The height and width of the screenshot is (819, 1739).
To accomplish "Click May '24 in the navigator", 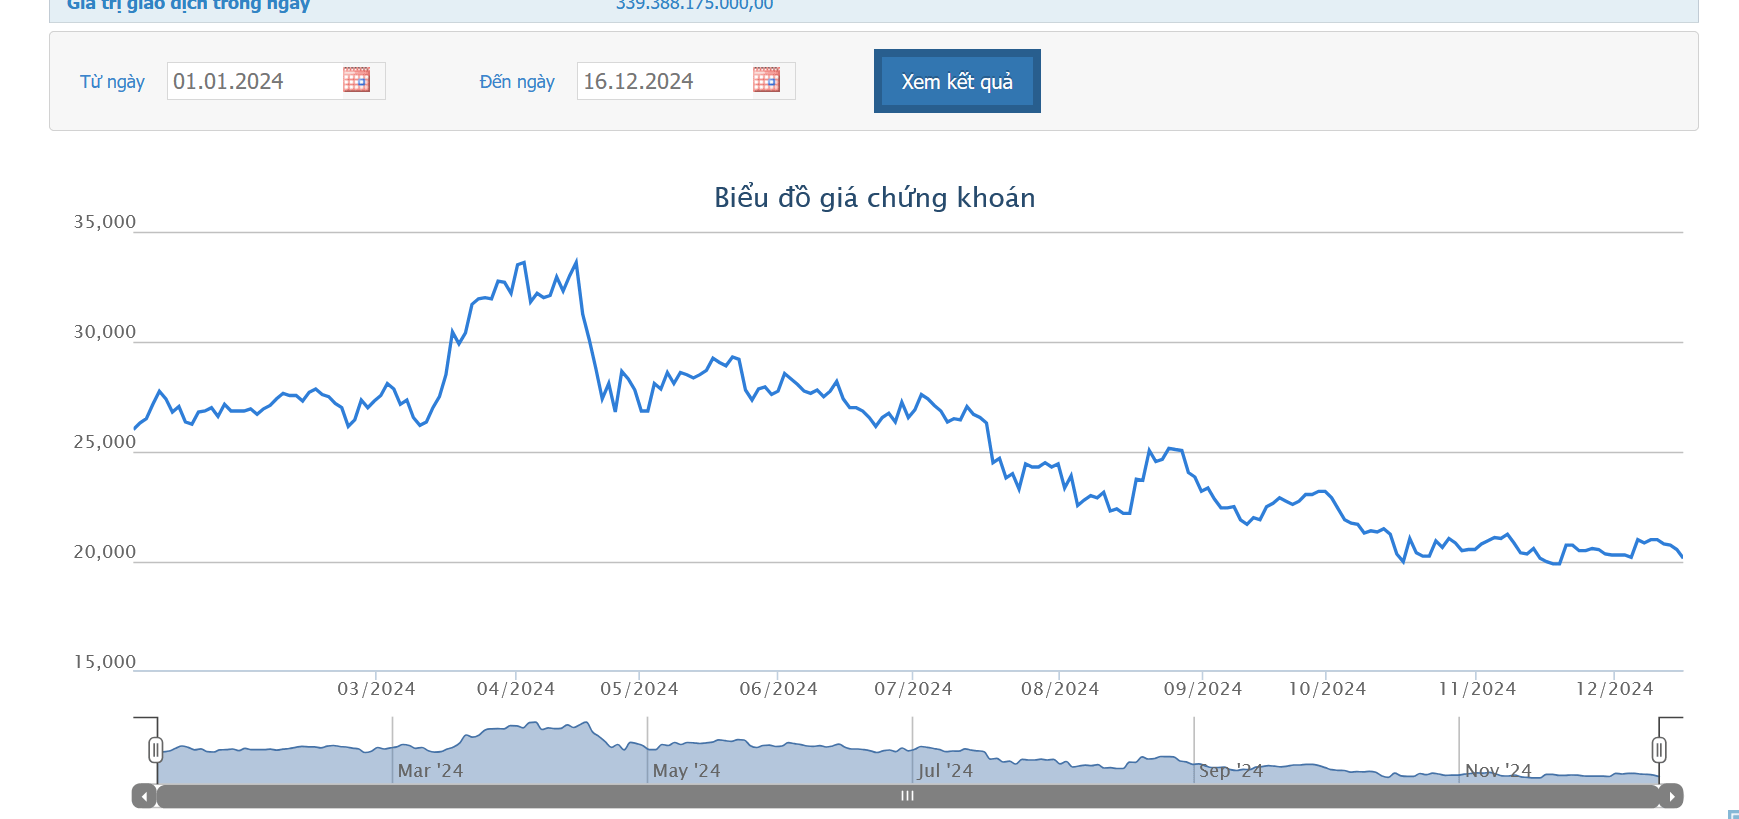I will click(x=686, y=771).
